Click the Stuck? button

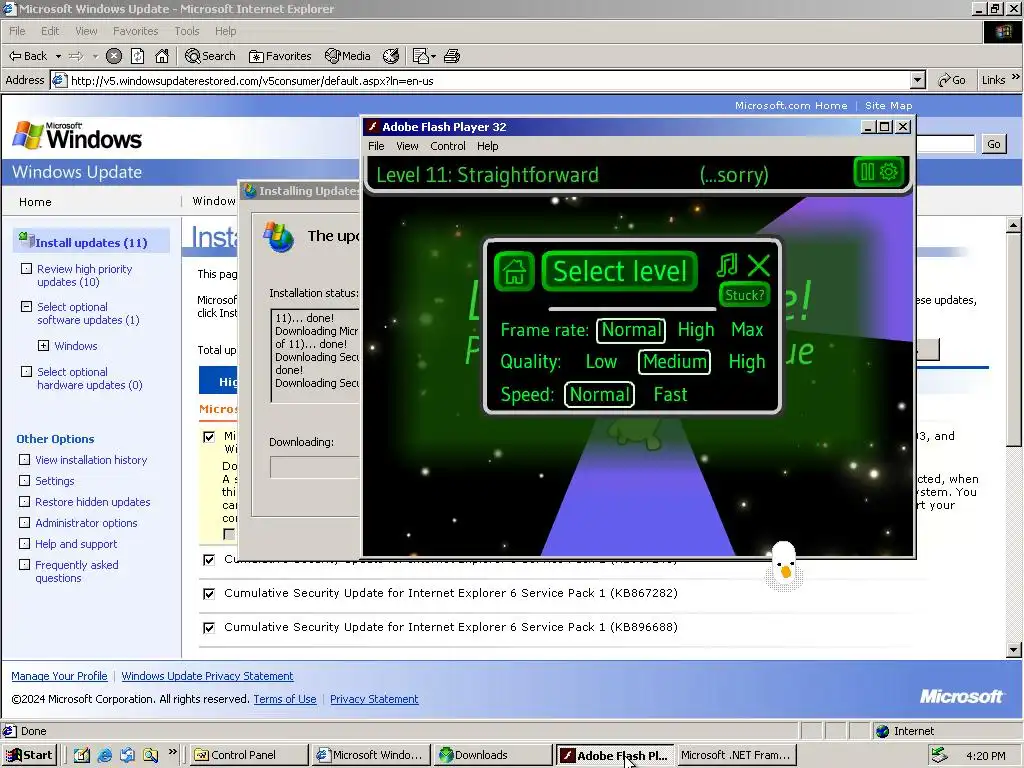744,295
